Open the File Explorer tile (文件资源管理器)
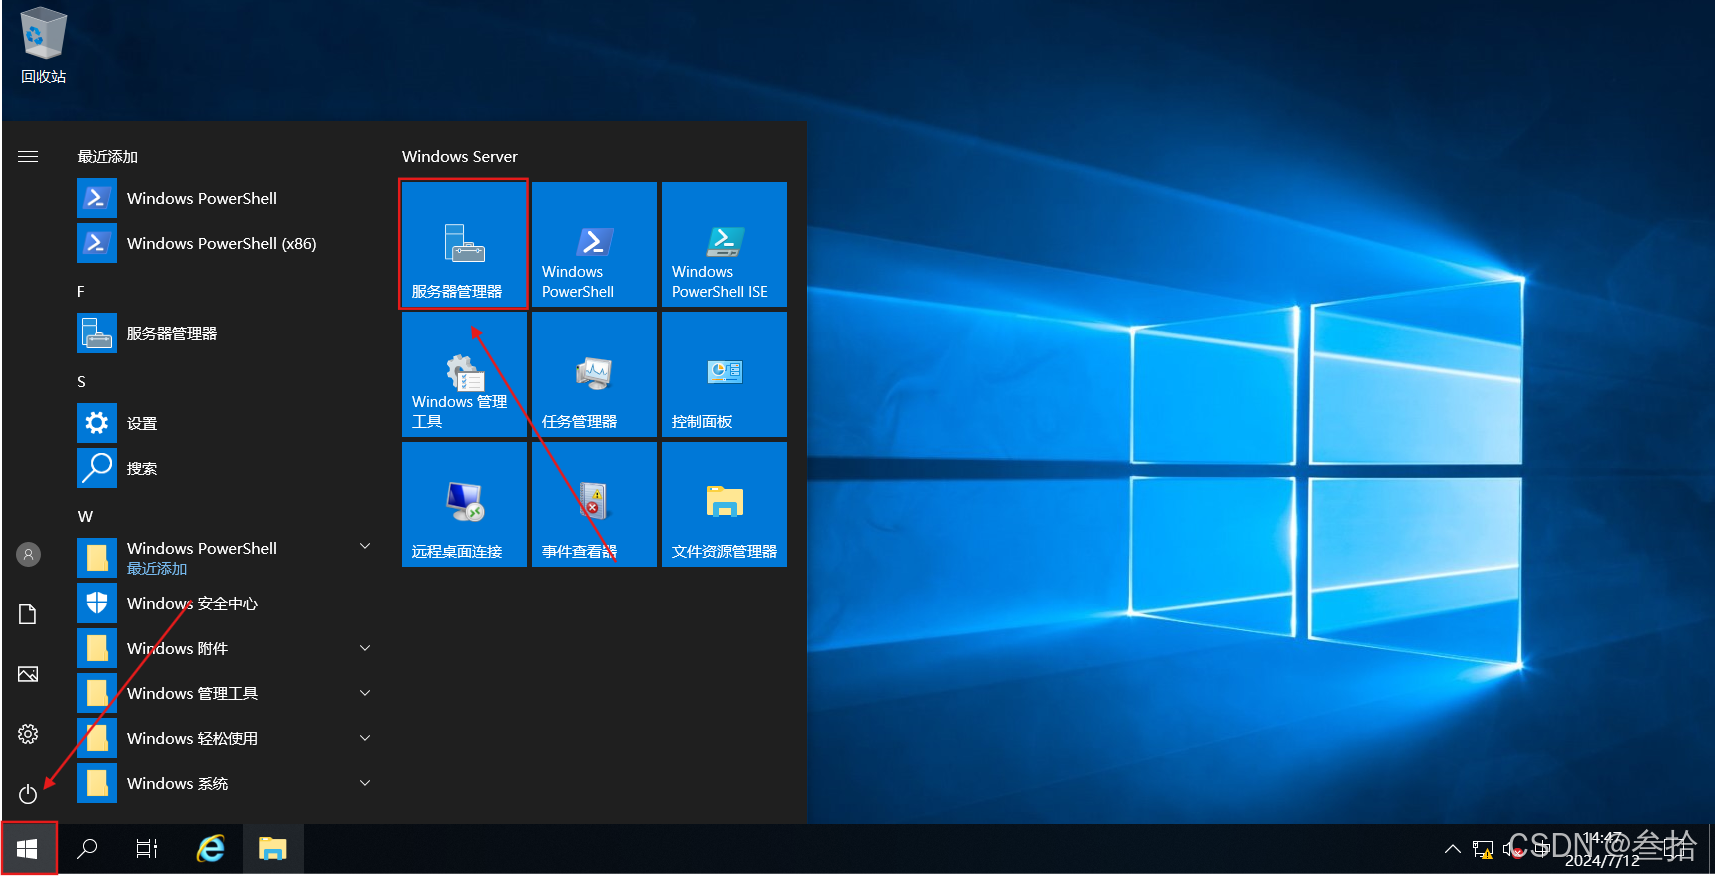 click(724, 504)
